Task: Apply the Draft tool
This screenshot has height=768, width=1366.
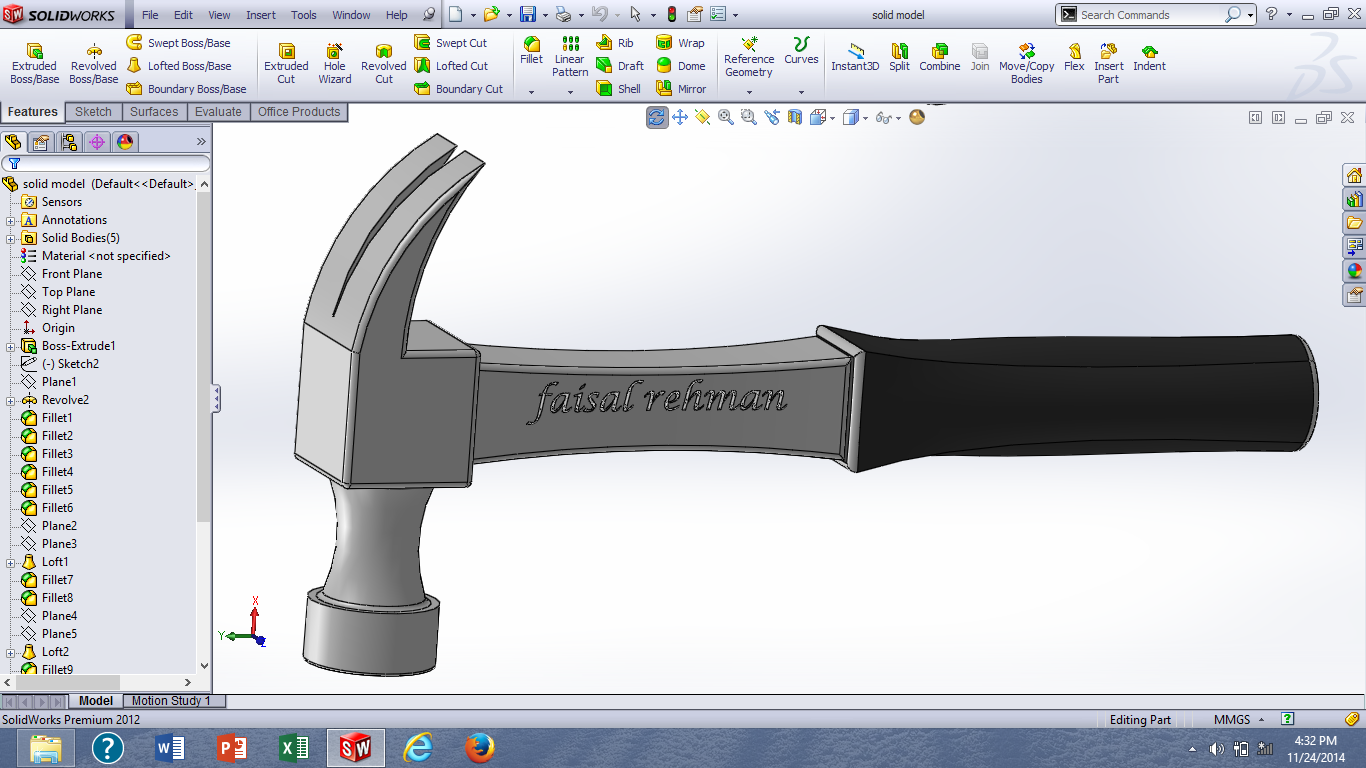Action: point(620,66)
